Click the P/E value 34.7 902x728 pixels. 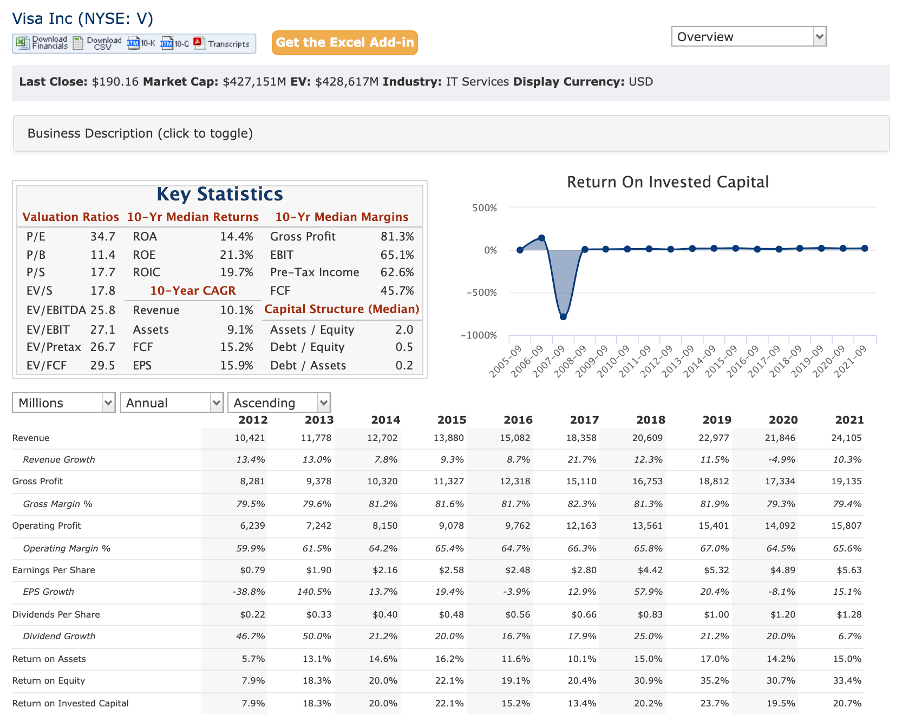[x=102, y=237]
